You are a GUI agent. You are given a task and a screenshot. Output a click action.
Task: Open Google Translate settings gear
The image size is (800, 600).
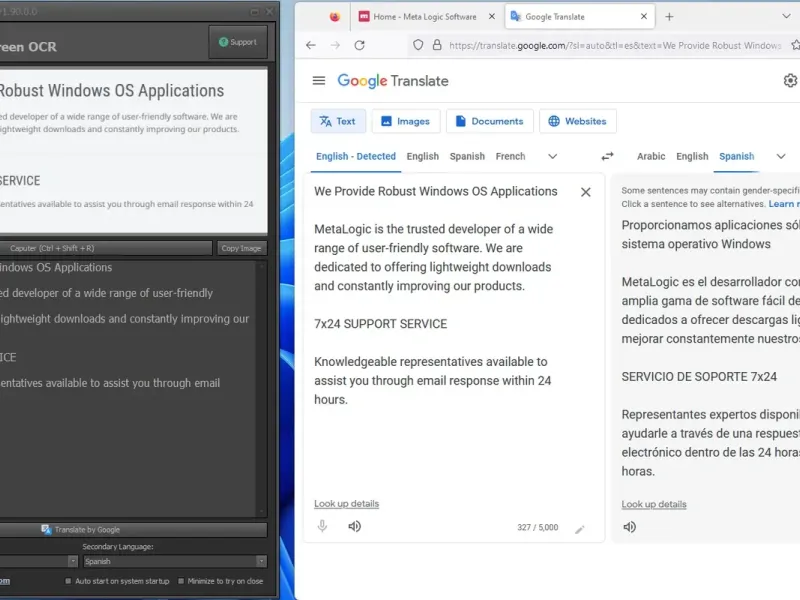790,81
